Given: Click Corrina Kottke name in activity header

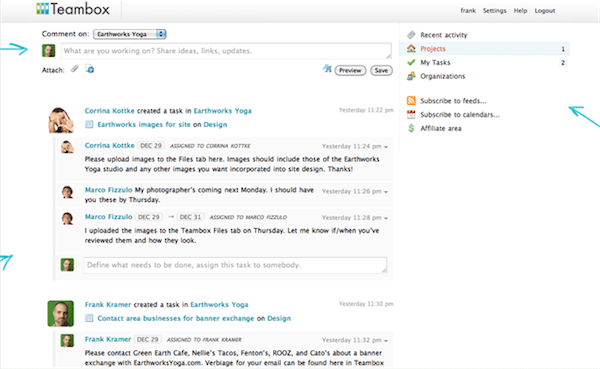Looking at the screenshot, I should click(109, 111).
